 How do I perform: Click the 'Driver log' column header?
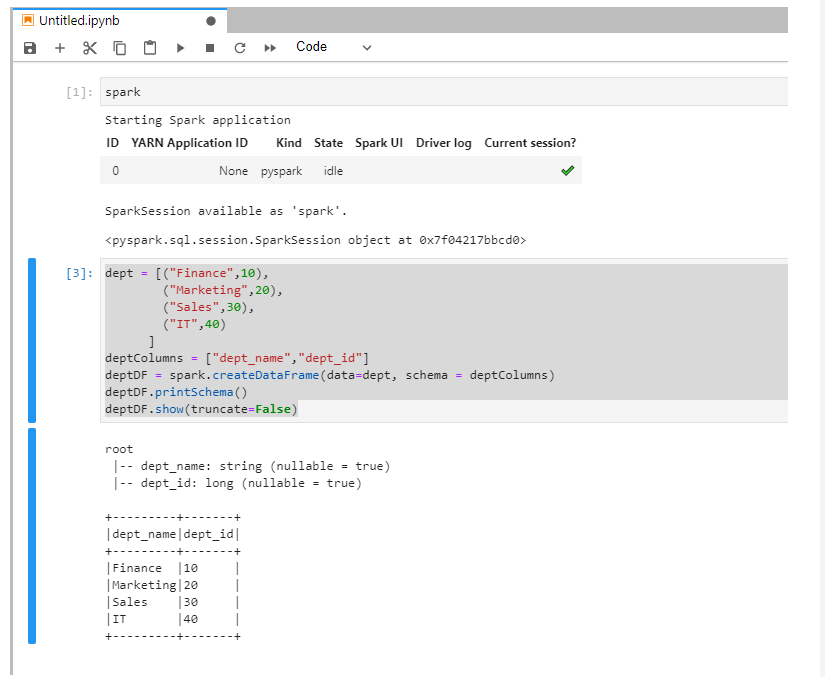pyautogui.click(x=444, y=143)
